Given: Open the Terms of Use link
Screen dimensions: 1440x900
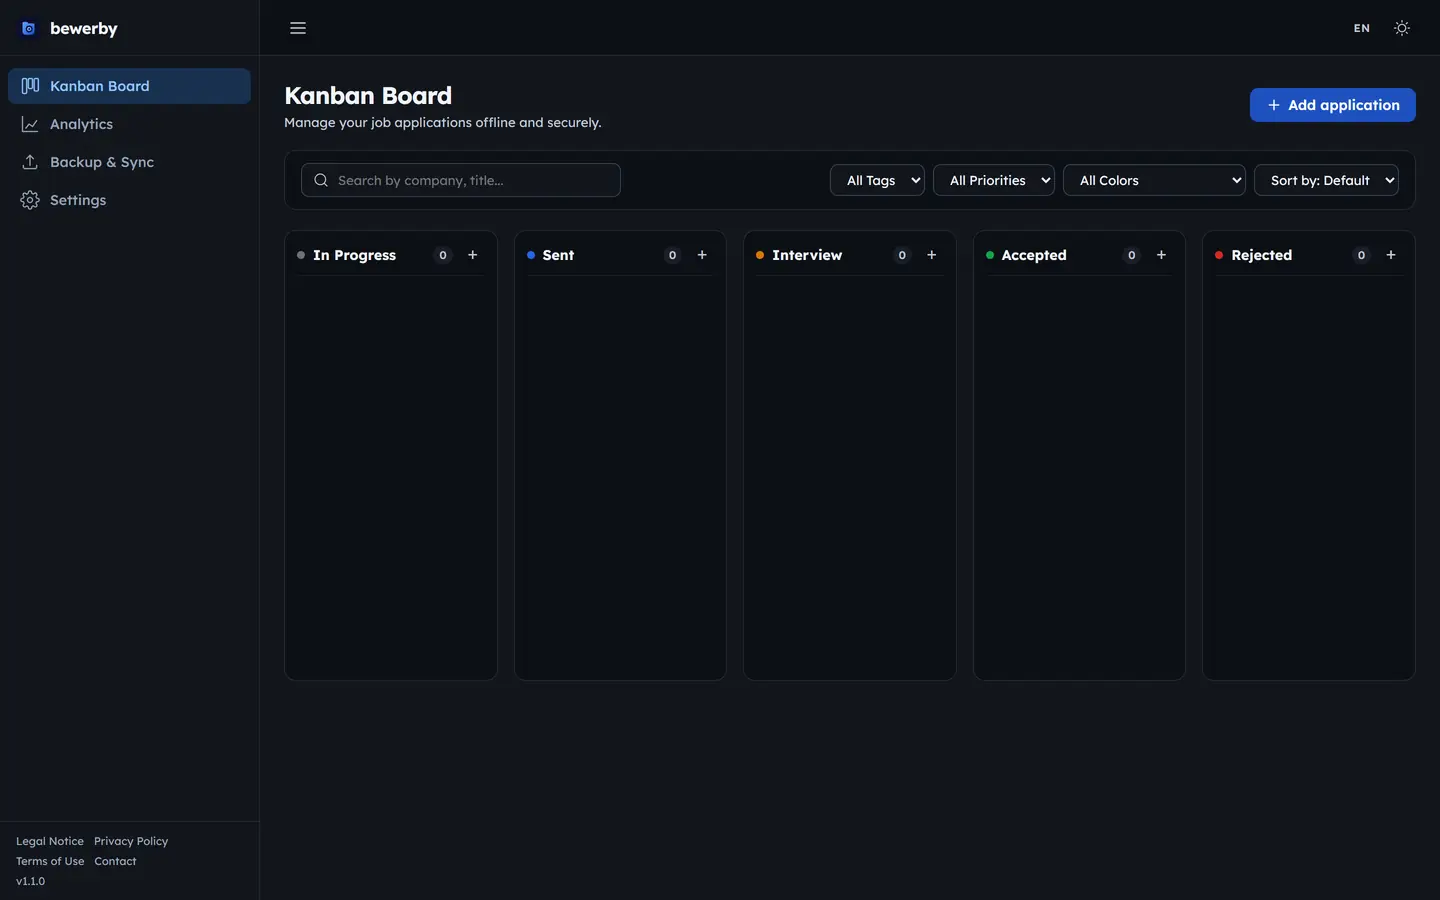Looking at the screenshot, I should tap(50, 861).
